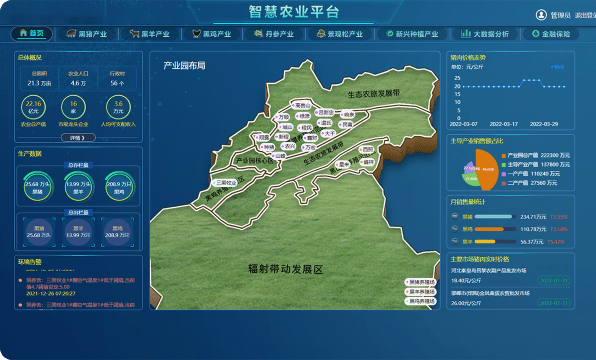Toggle the price line chart series legend
Viewport: 596px width, 360px height.
558,67
